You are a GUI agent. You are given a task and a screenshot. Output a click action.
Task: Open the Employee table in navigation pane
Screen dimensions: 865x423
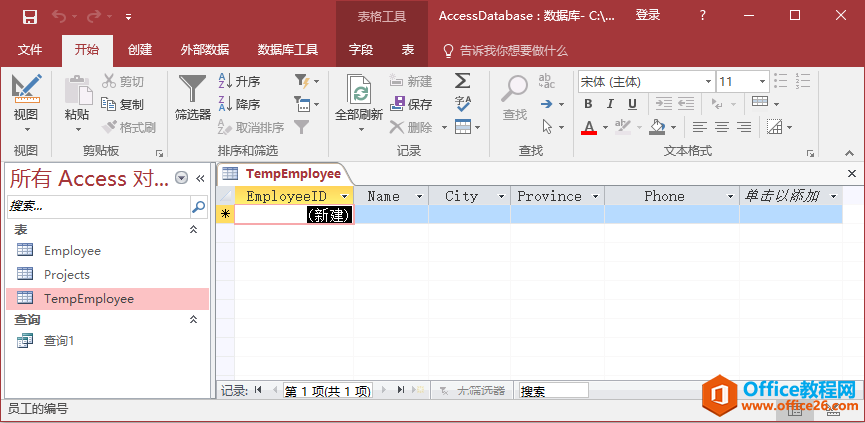(x=72, y=251)
